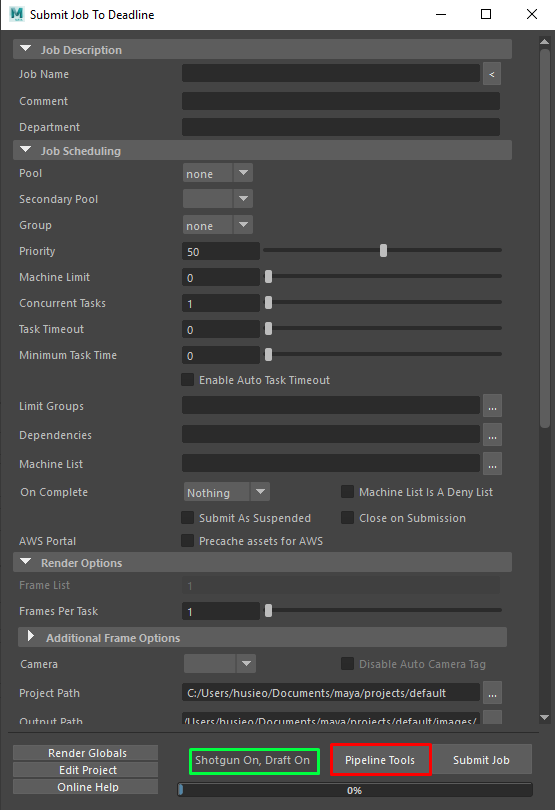Screen dimensions: 555x810
Task: Click the Machine Limit slider handle
Action: tap(268, 277)
